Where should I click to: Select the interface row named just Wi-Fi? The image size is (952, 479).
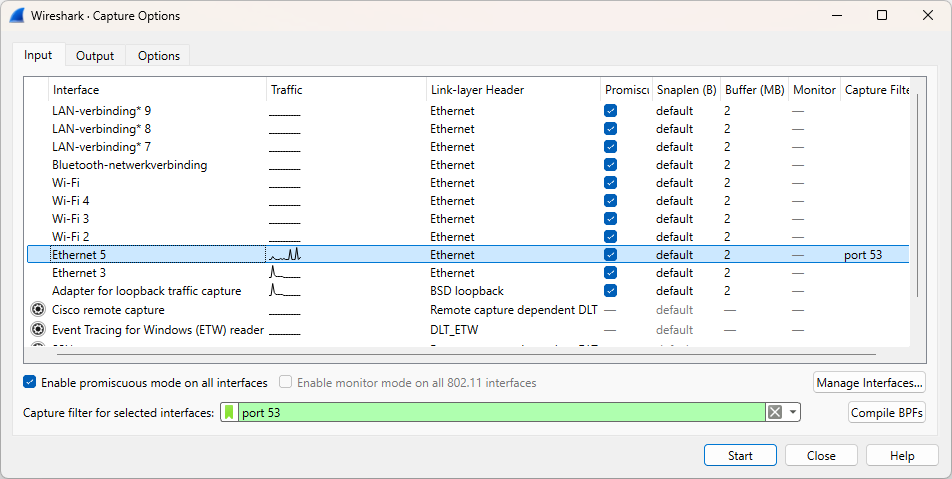[468, 183]
